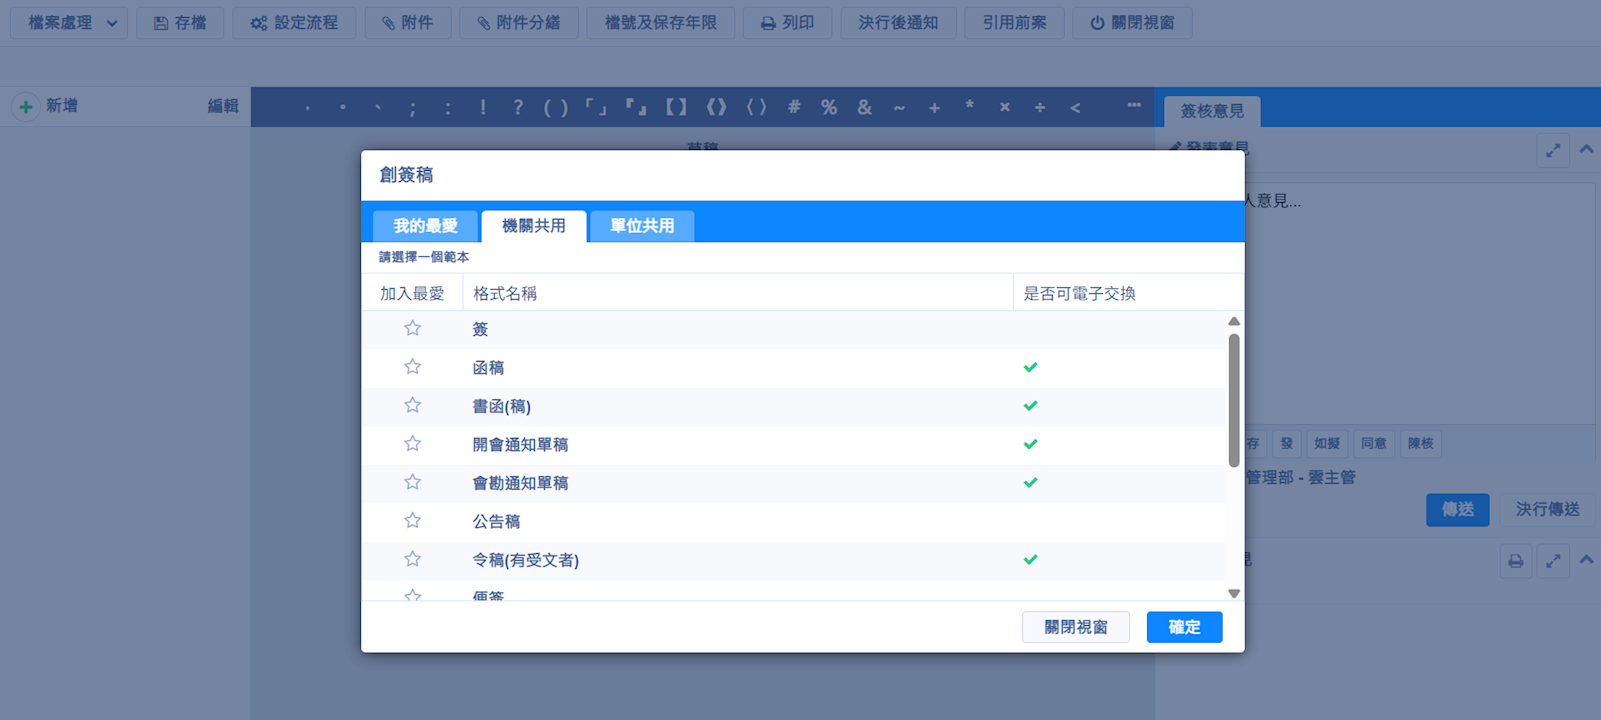Screen dimensions: 1601x720
Task: Click the star icon beside 公告稿
Action: (x=412, y=521)
